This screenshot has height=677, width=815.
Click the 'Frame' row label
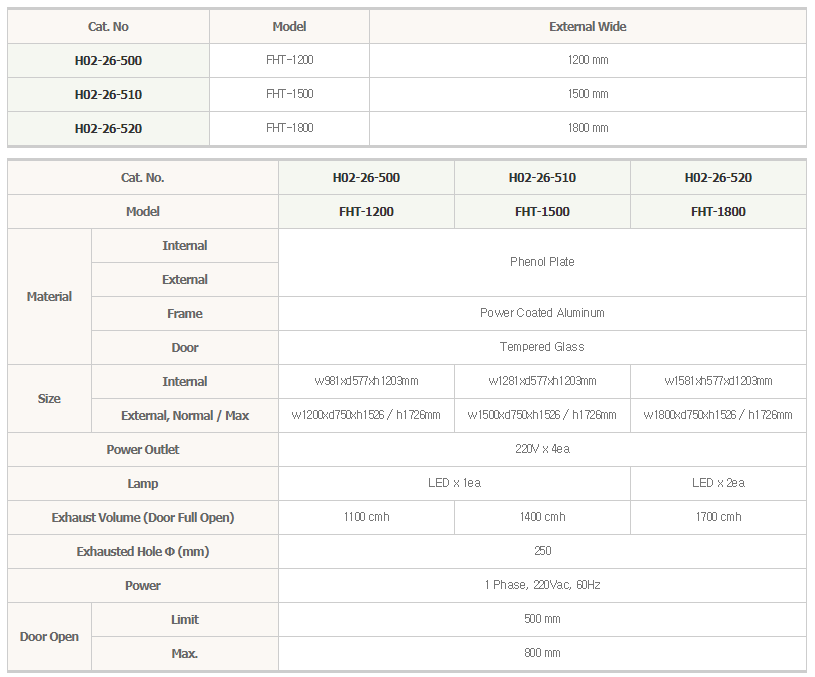pos(185,314)
